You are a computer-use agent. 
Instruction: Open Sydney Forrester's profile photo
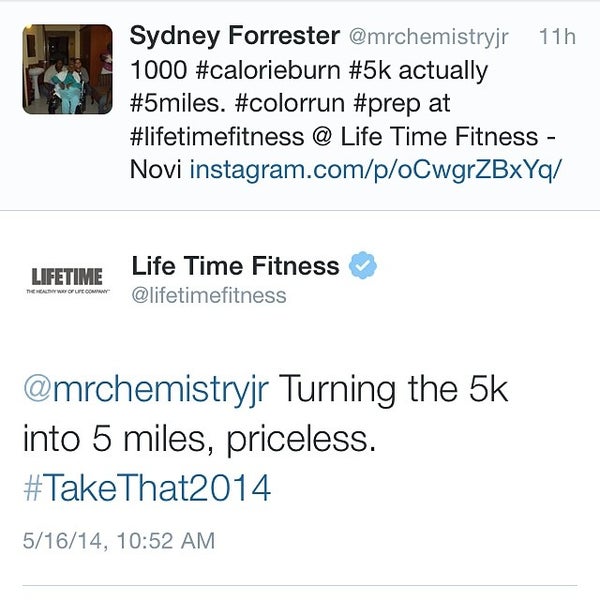(x=68, y=69)
